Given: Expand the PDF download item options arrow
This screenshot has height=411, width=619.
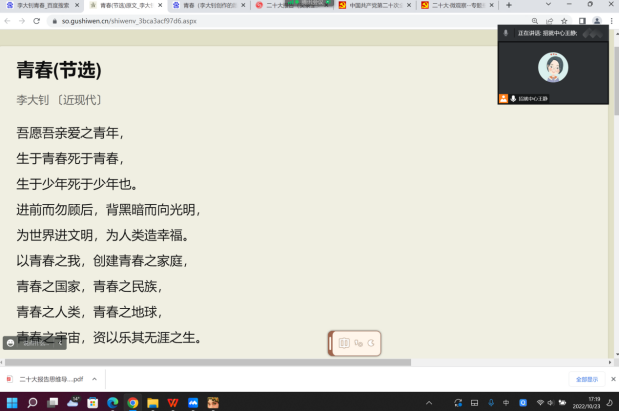Looking at the screenshot, I should 94,380.
